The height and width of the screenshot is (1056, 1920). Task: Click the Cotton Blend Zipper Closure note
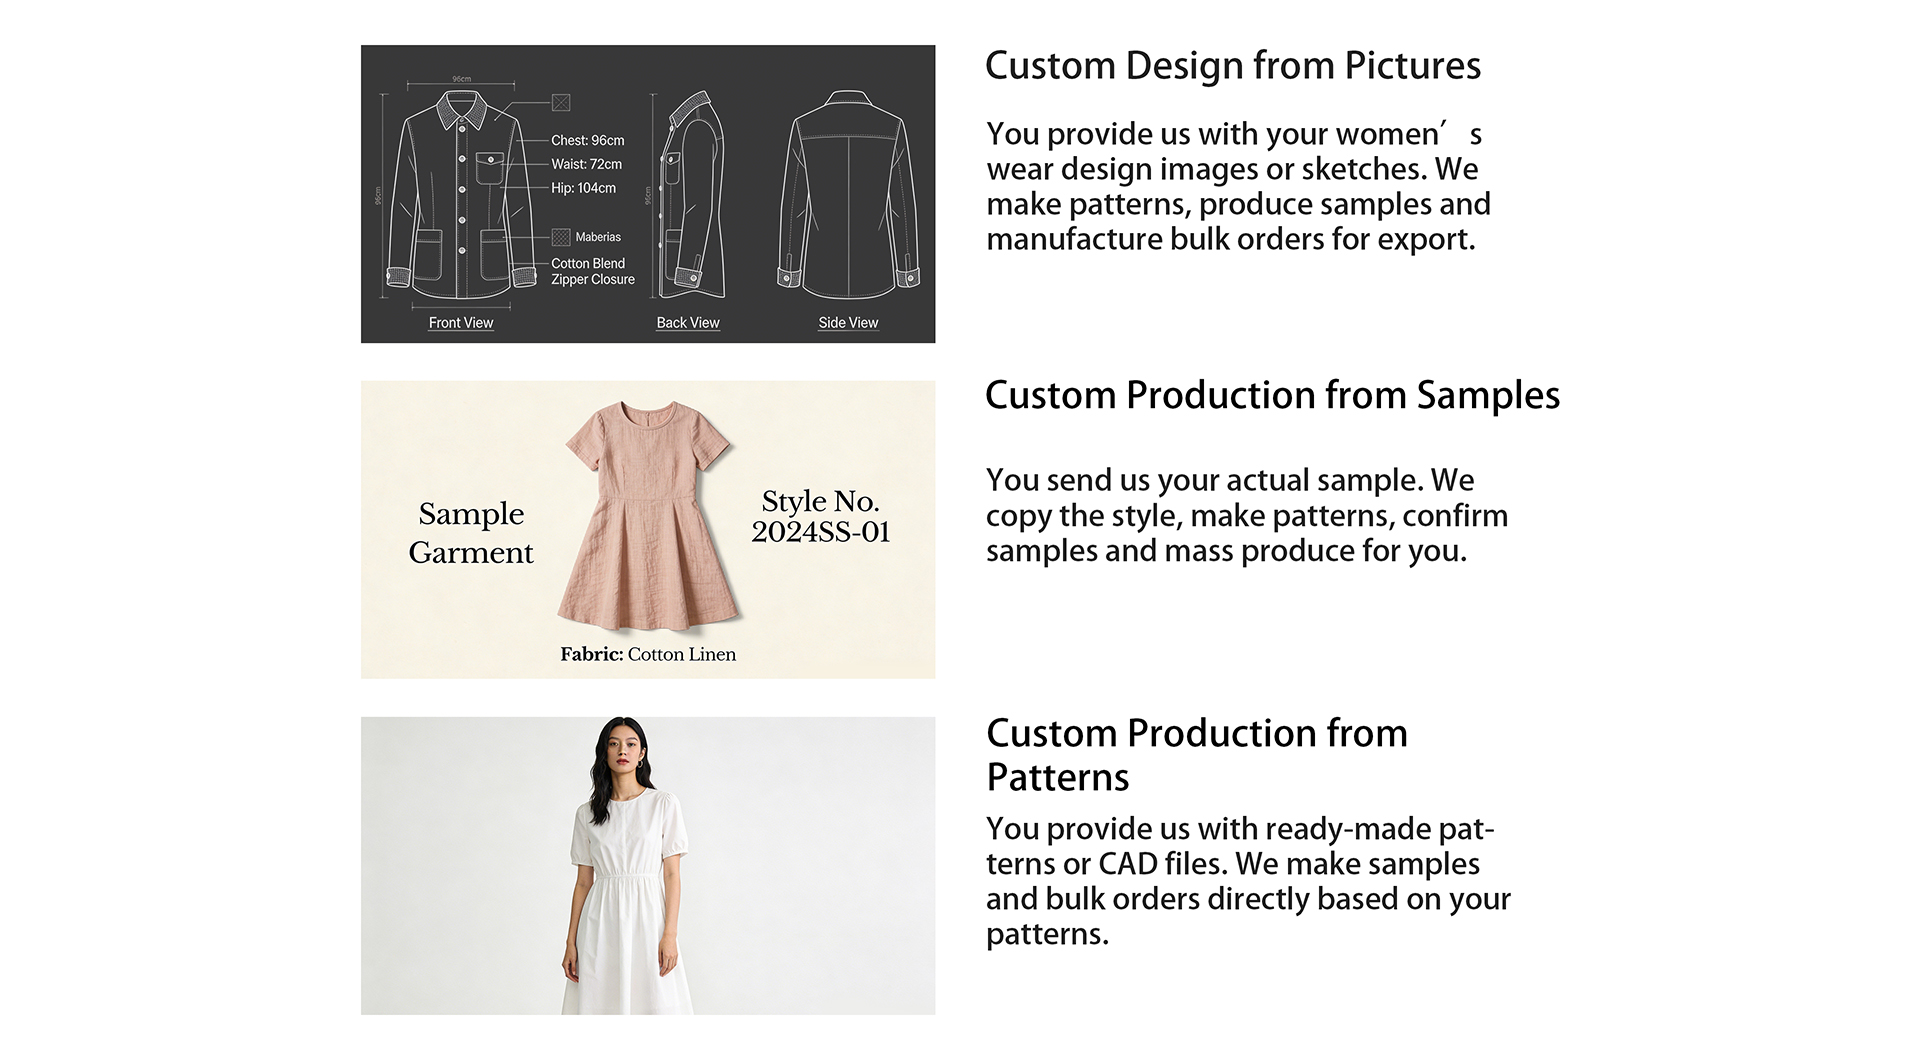coord(593,271)
